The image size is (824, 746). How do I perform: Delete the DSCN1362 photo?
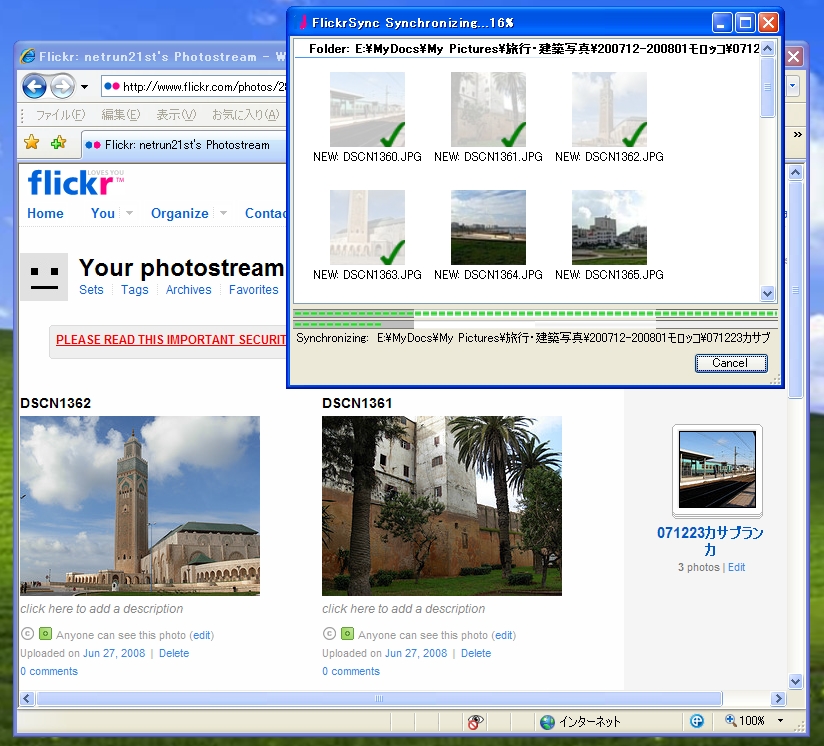pyautogui.click(x=174, y=653)
